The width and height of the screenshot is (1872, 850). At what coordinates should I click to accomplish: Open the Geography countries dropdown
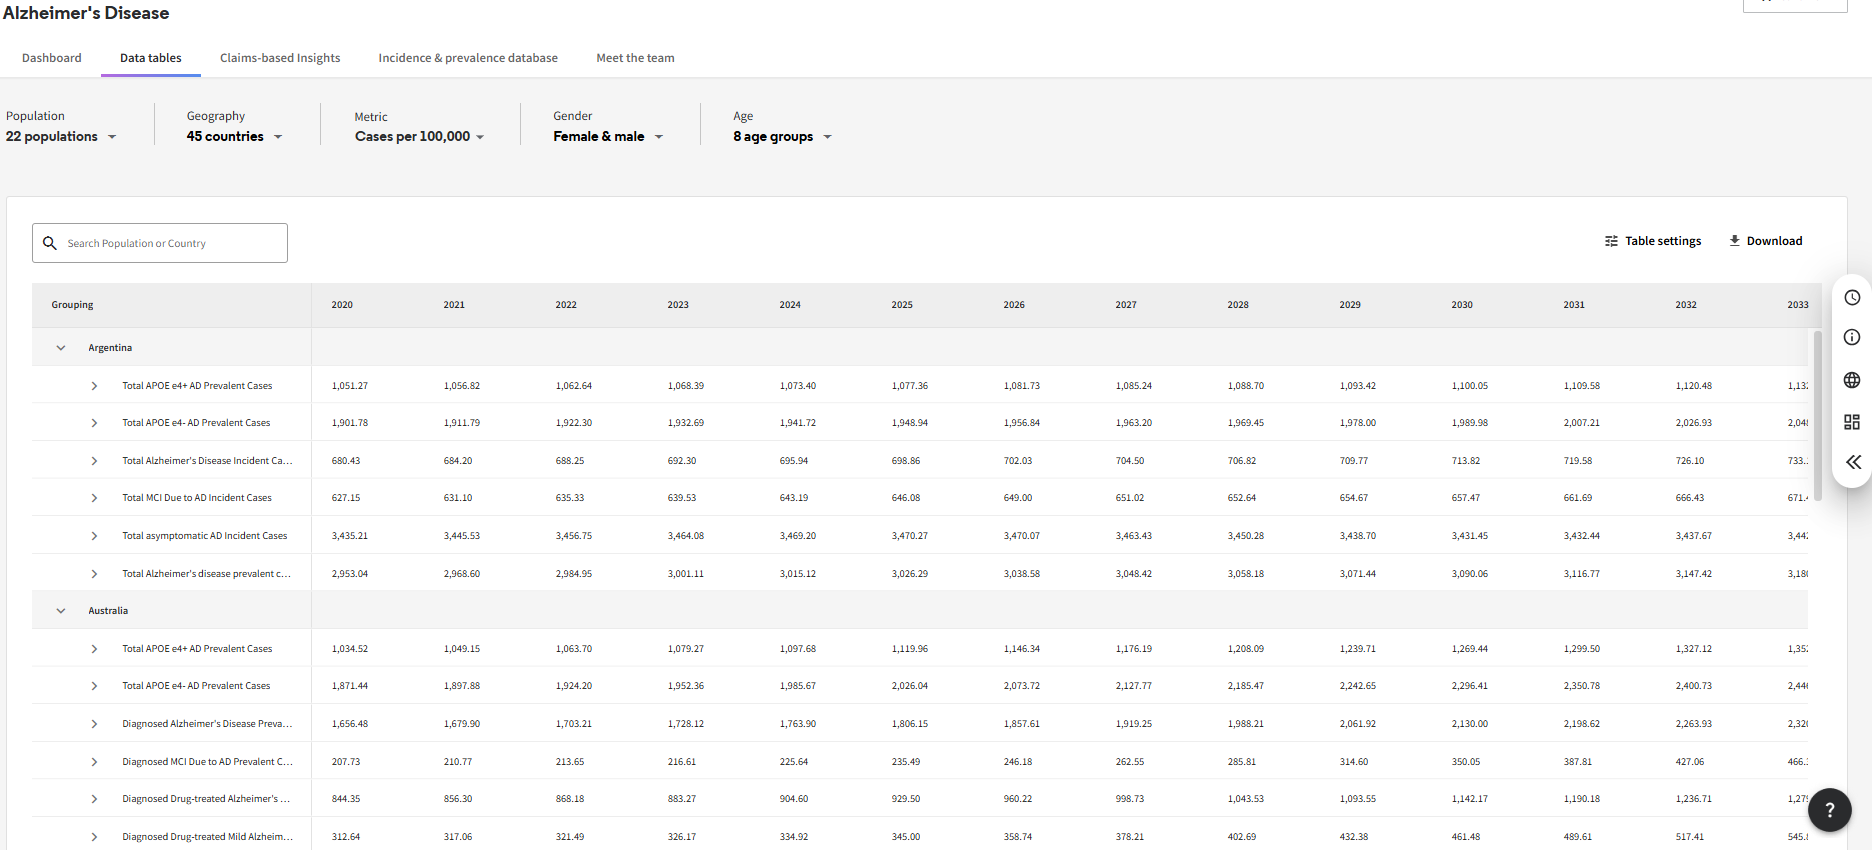point(234,137)
